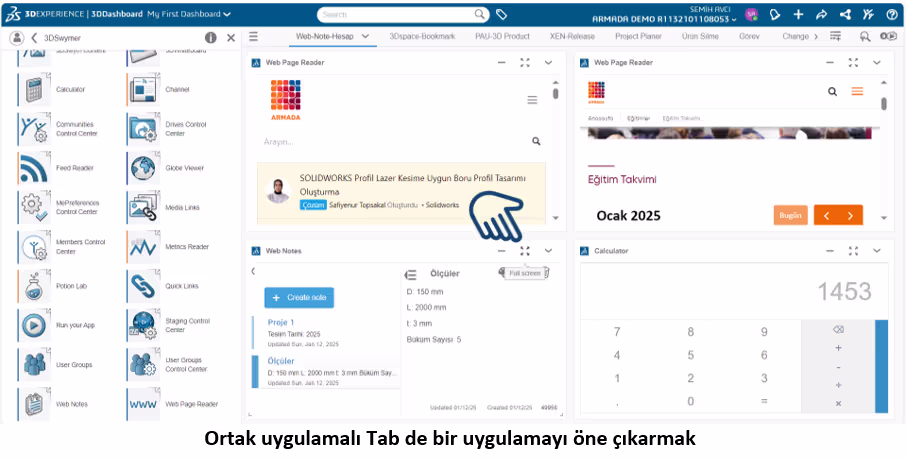Go to the previous month in Eğitim Takvimi
The image size is (906, 458).
[x=826, y=215]
